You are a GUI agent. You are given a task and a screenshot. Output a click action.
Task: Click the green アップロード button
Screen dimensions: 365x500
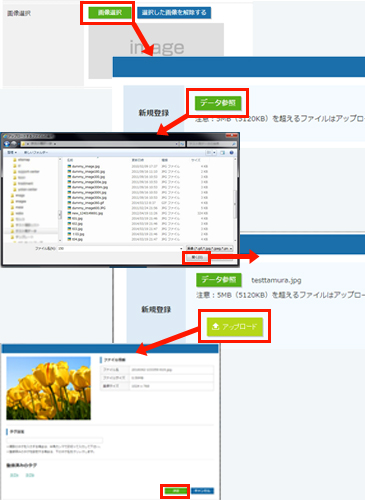(235, 326)
